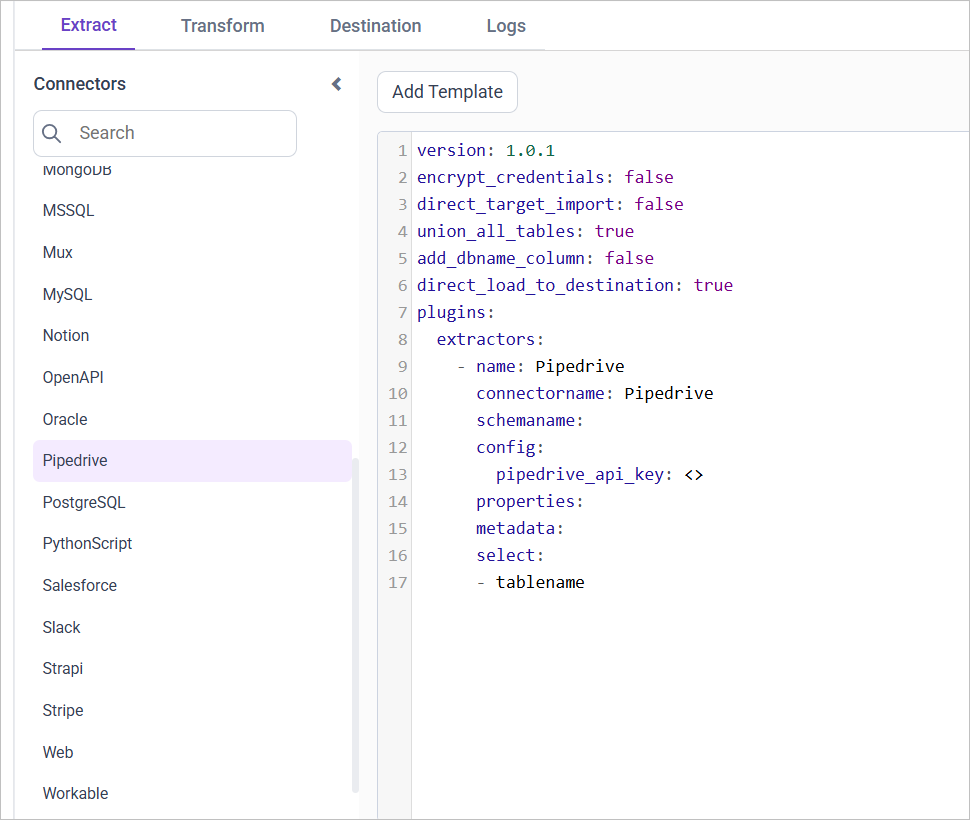
Task: Select the Slack connector
Action: (61, 627)
